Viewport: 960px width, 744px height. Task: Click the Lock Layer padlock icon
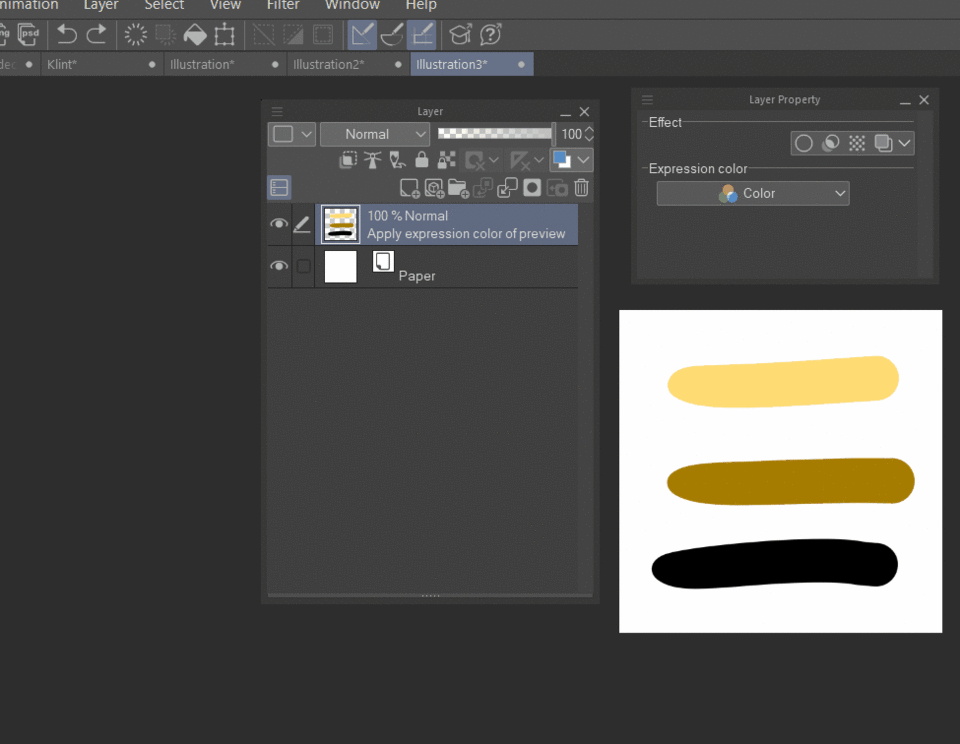[422, 160]
